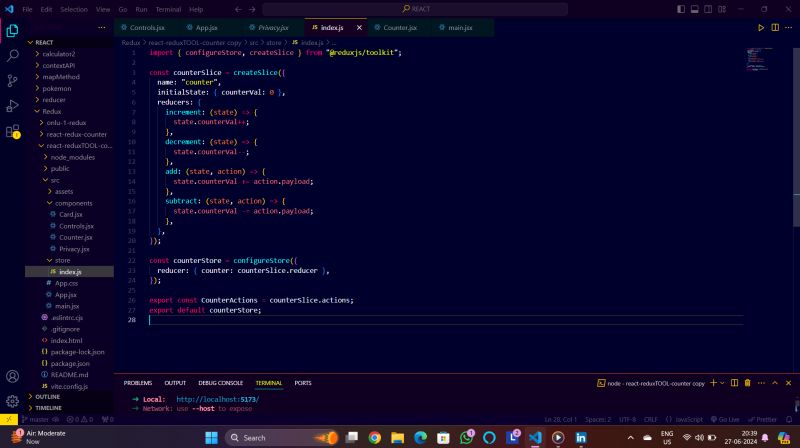Open editor More Actions ellipsis
This screenshot has width=800, height=448.
[788, 28]
